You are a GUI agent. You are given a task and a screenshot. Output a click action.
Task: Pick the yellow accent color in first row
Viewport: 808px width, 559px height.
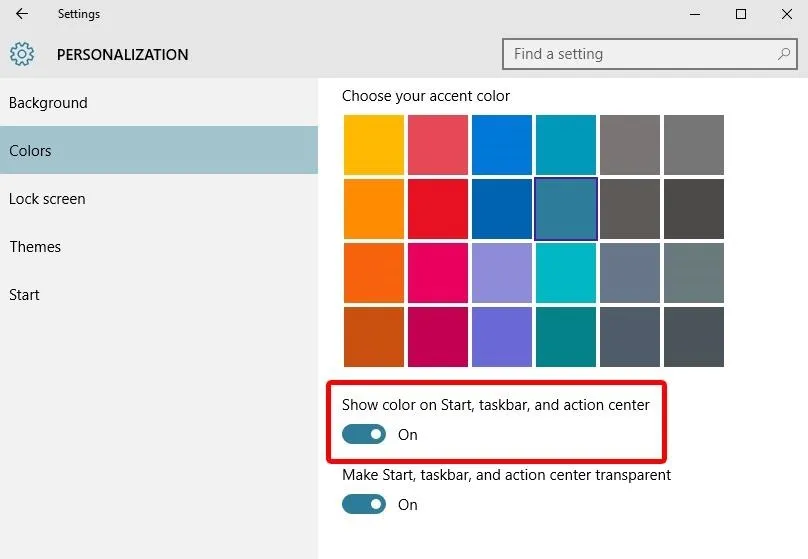coord(374,145)
